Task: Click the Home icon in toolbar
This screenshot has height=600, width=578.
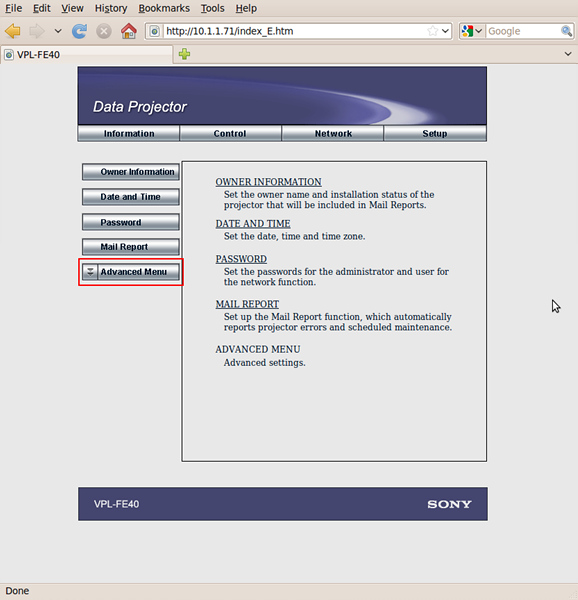Action: pos(129,31)
